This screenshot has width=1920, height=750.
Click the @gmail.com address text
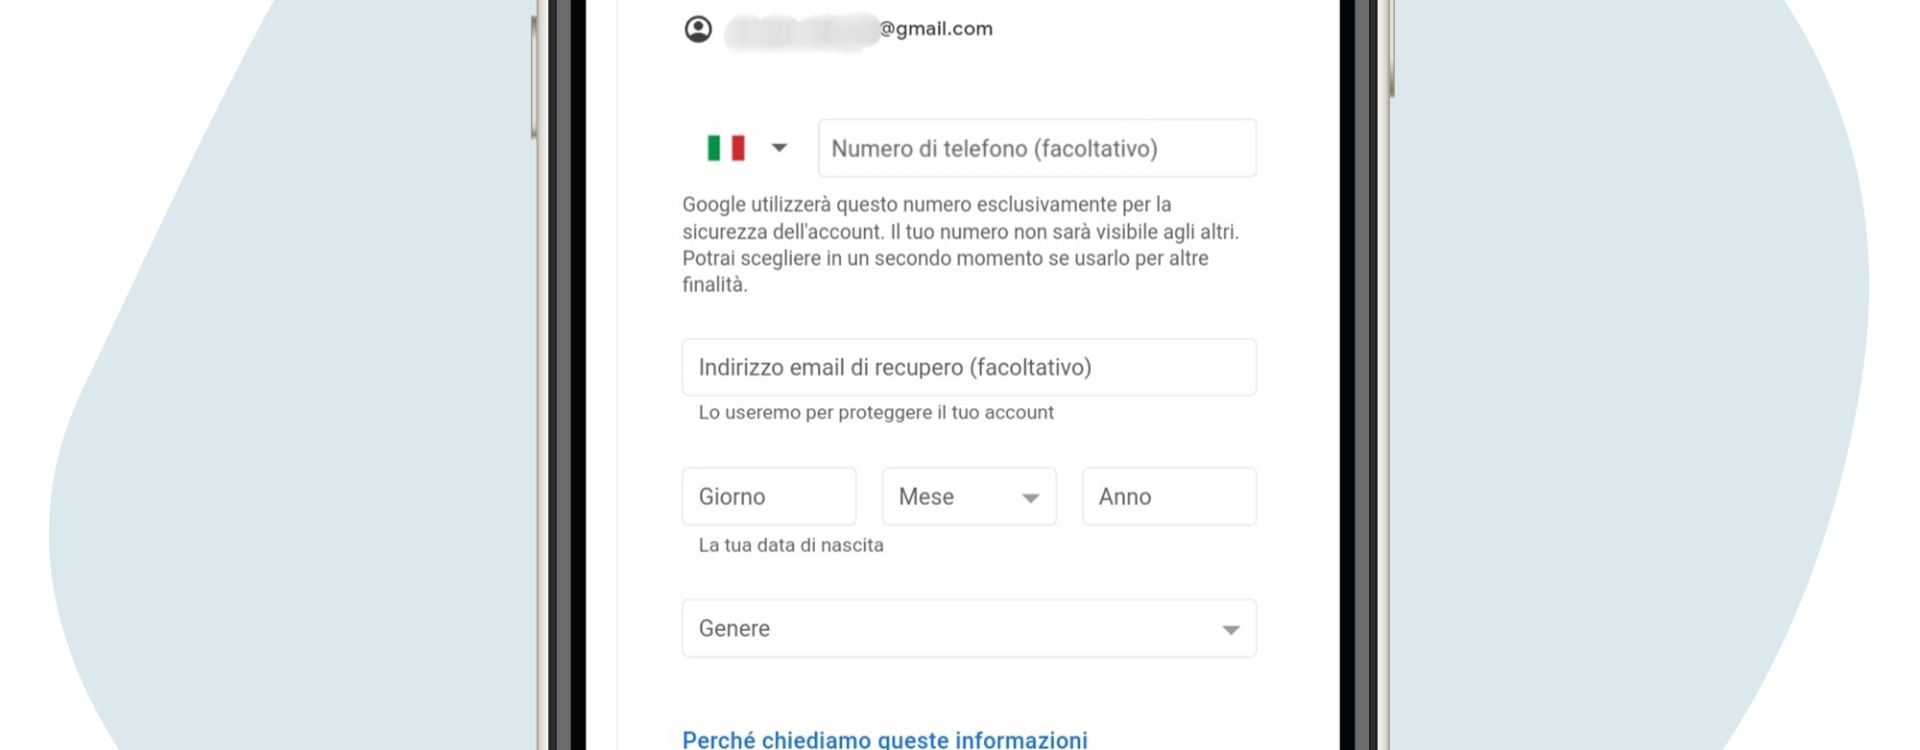pos(936,29)
